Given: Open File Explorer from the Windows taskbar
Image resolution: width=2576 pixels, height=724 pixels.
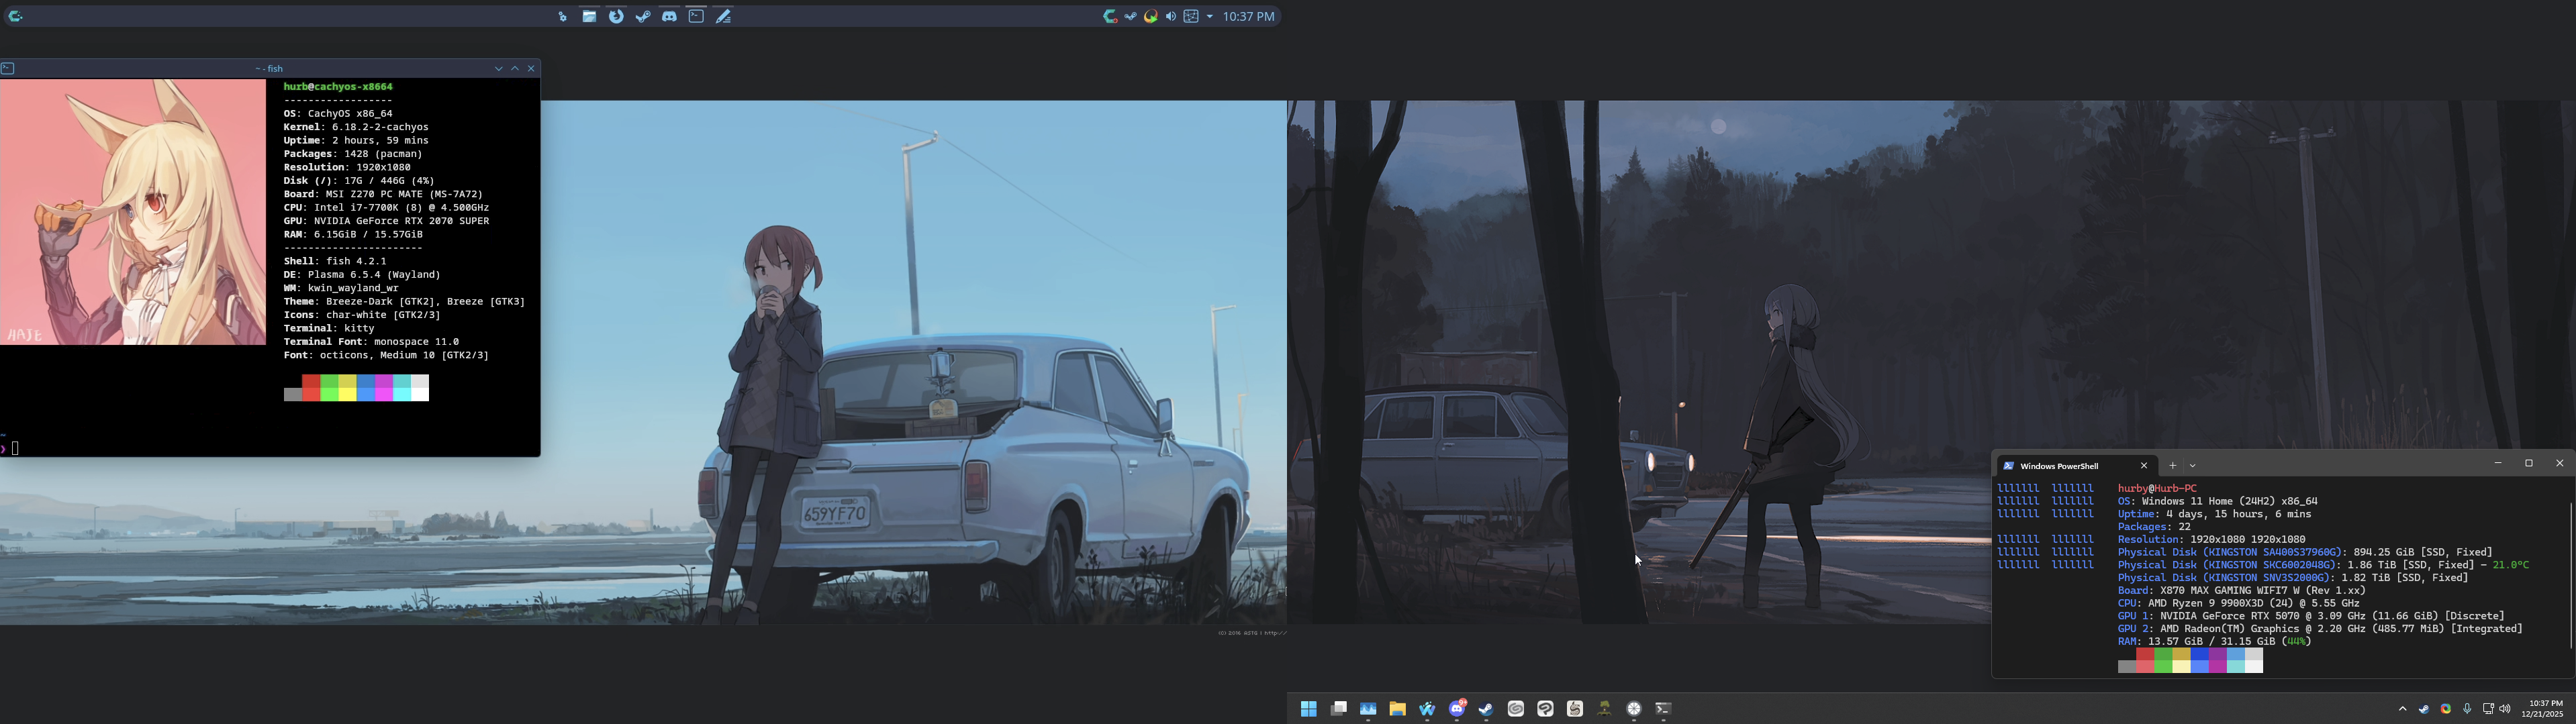Looking at the screenshot, I should click(1397, 709).
